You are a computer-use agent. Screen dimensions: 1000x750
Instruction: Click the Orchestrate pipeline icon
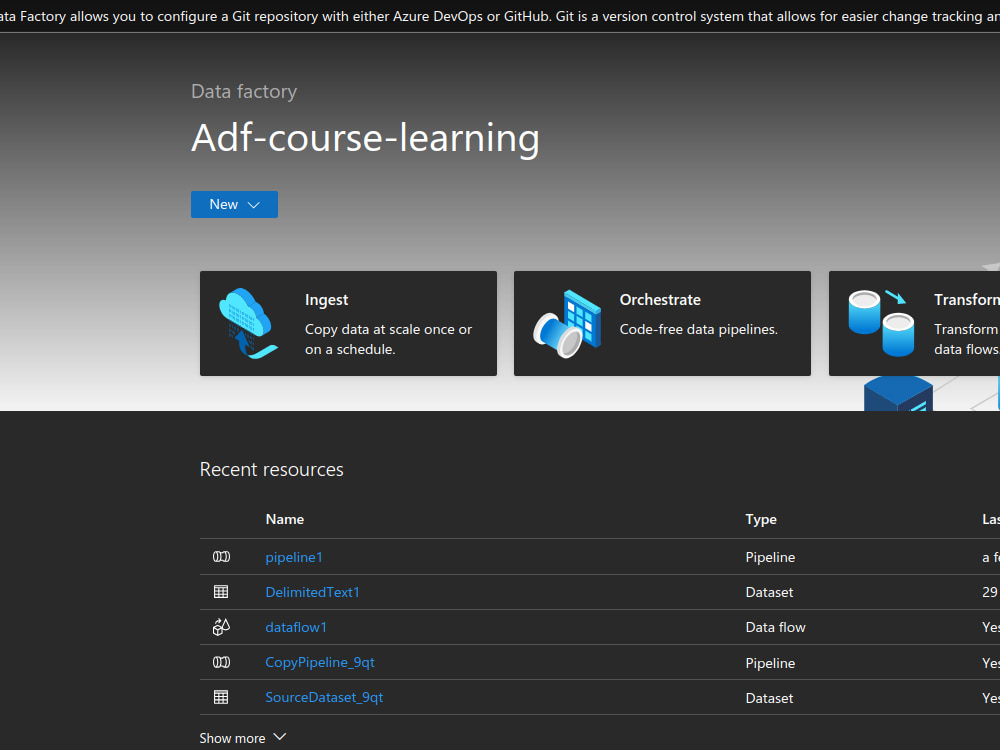[567, 323]
